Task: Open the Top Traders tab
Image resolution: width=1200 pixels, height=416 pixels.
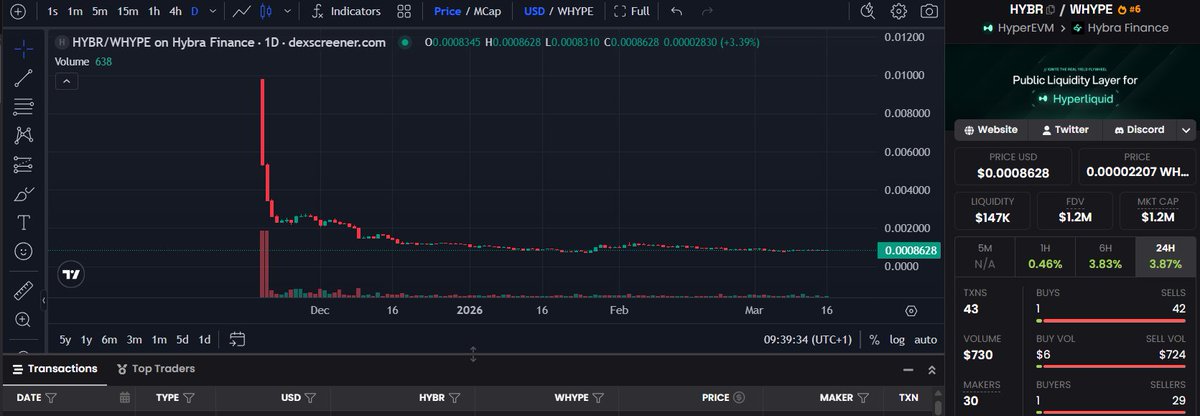Action: click(156, 369)
